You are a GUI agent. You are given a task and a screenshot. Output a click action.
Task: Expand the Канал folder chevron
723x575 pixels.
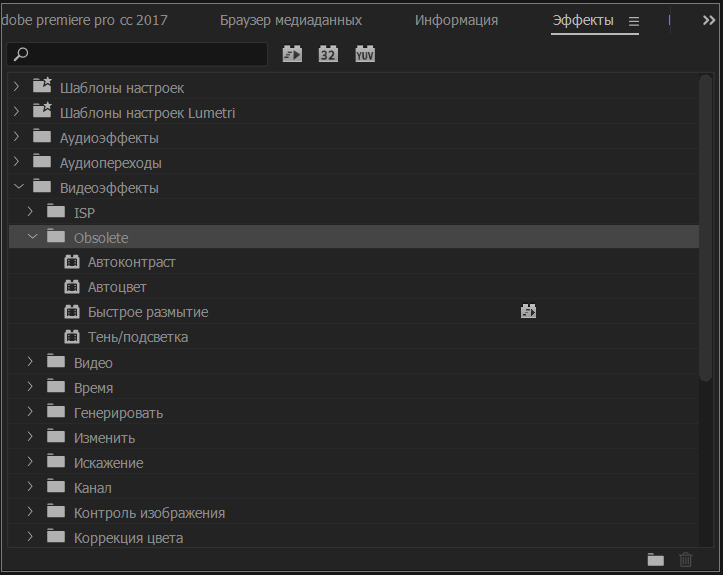coord(30,486)
